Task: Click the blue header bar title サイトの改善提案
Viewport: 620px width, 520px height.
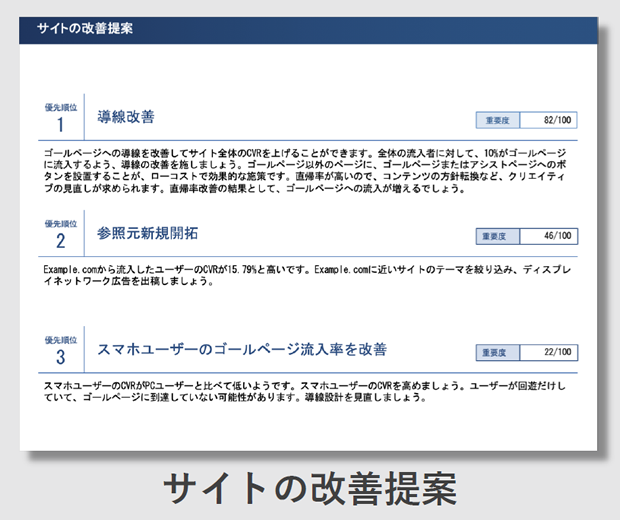Action: pyautogui.click(x=84, y=28)
